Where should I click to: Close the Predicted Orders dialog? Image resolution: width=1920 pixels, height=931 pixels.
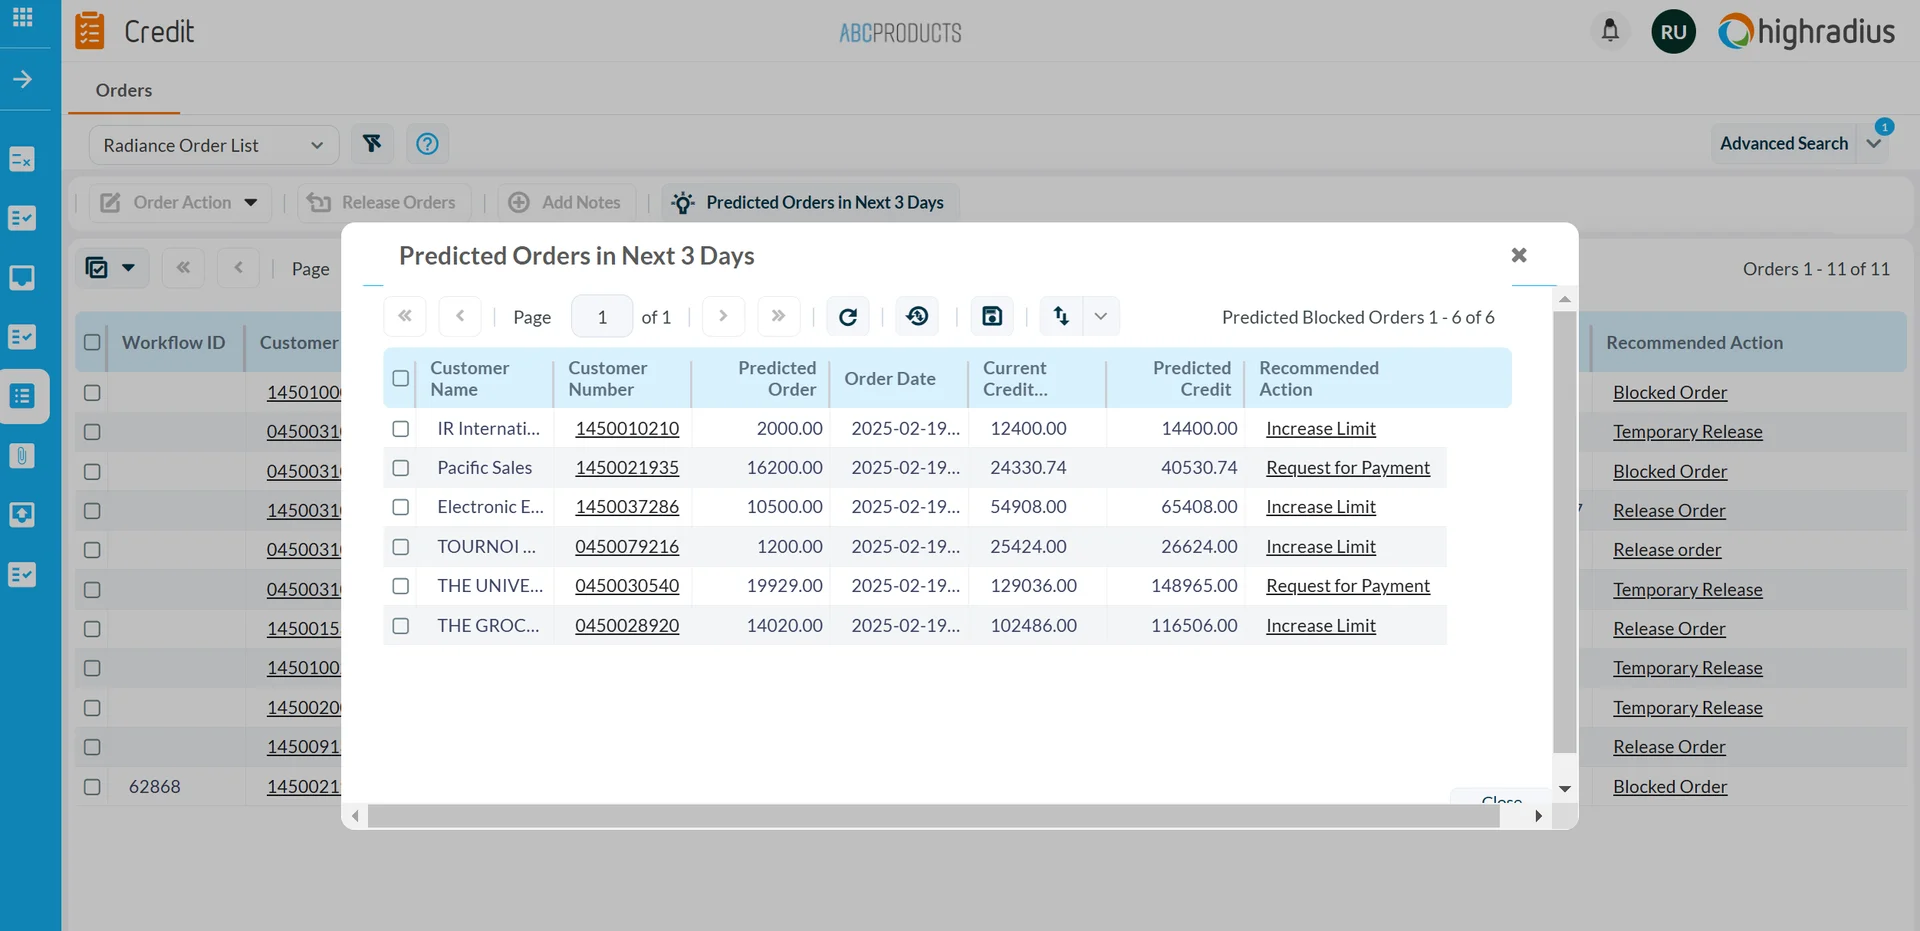pyautogui.click(x=1519, y=255)
